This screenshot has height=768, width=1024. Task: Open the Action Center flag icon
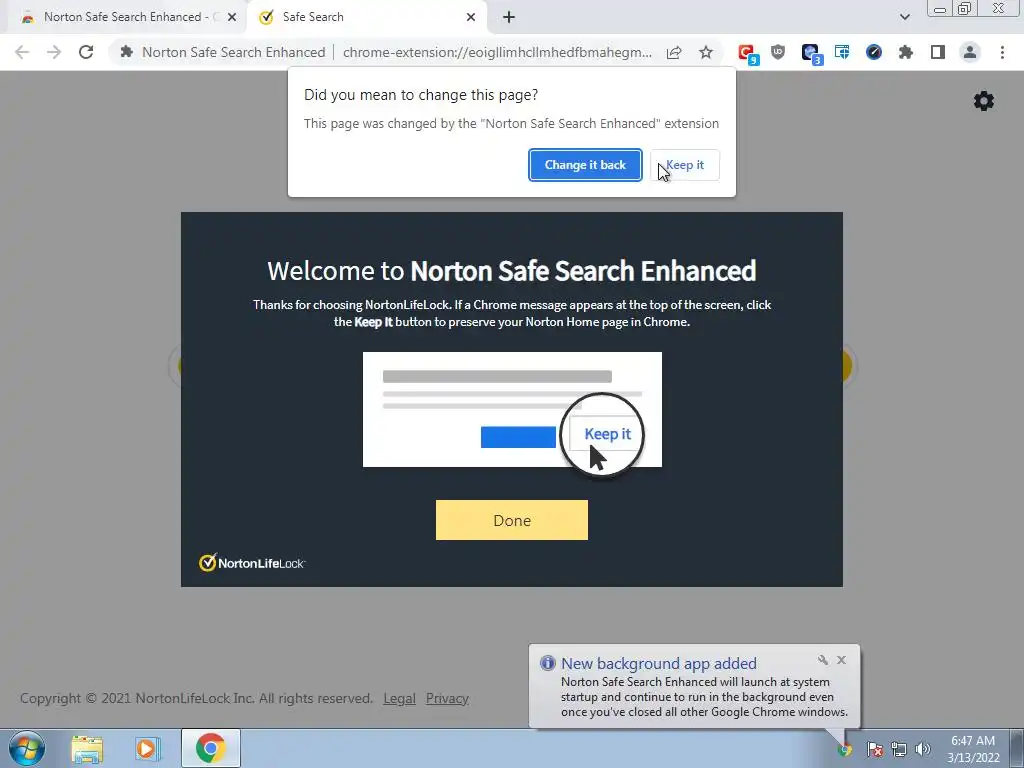(875, 750)
